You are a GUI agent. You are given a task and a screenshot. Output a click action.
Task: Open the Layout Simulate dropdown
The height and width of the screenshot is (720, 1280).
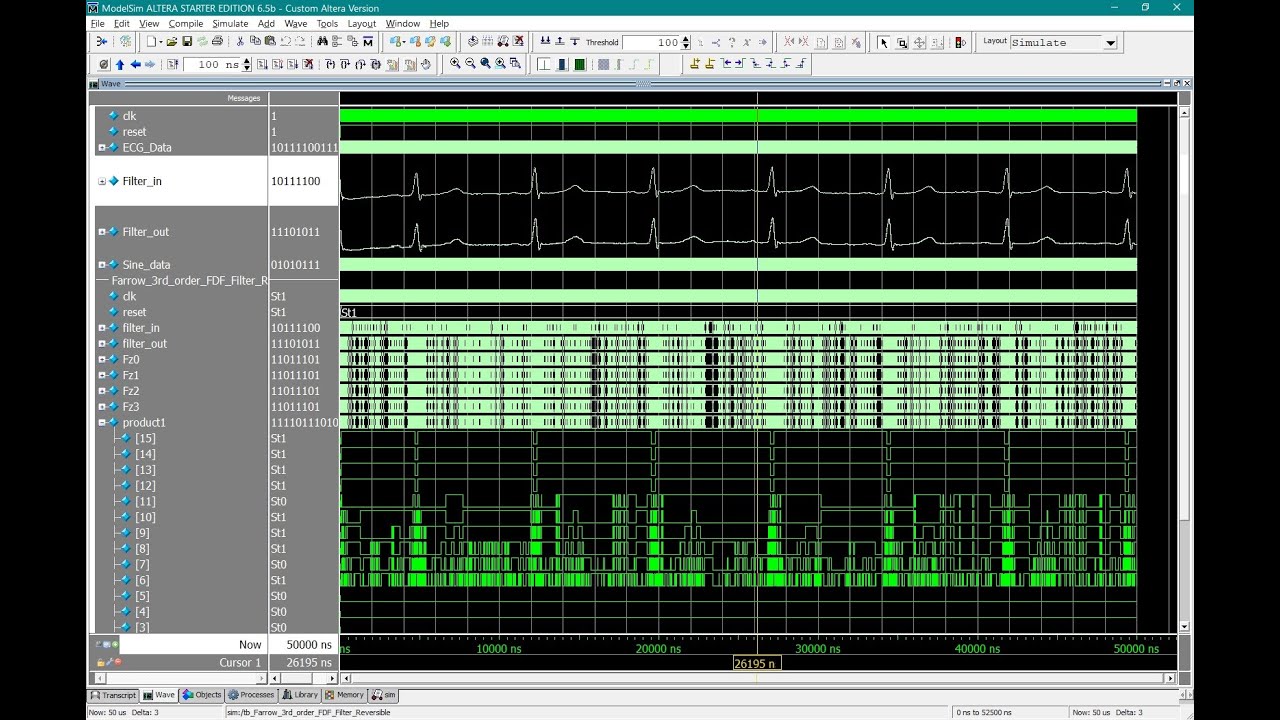[x=1110, y=43]
